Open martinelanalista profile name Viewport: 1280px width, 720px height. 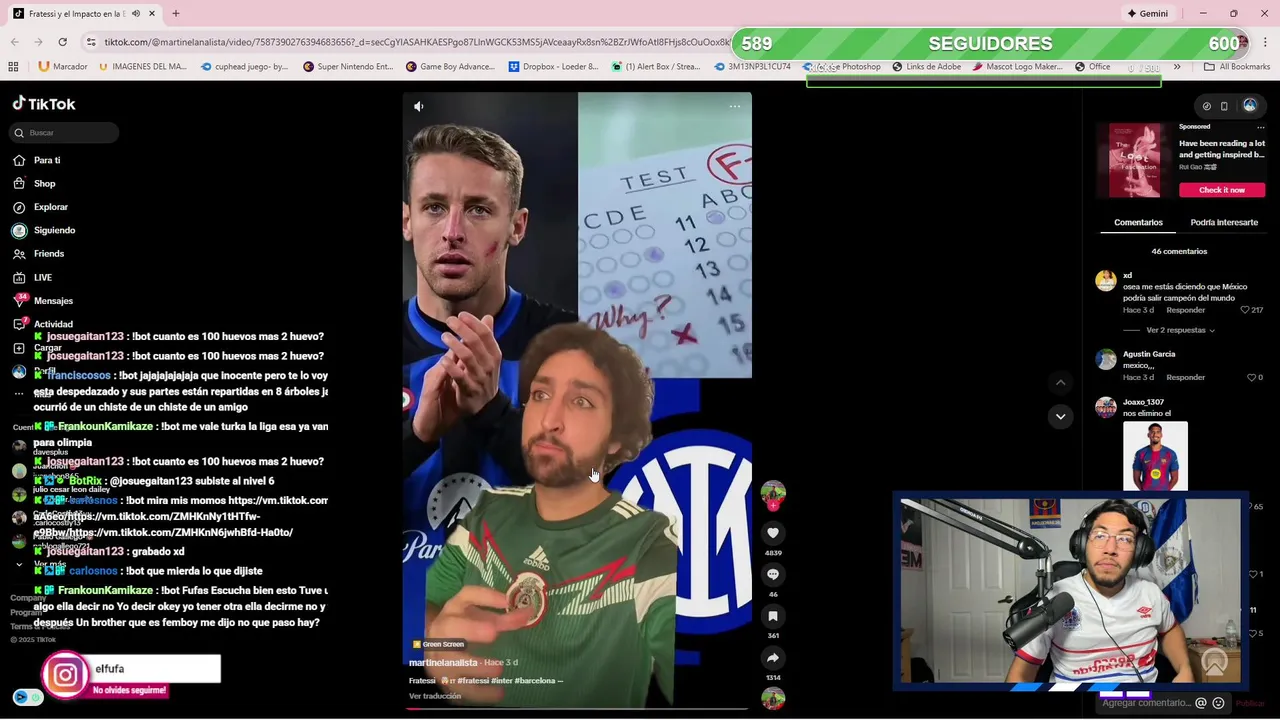coord(443,663)
